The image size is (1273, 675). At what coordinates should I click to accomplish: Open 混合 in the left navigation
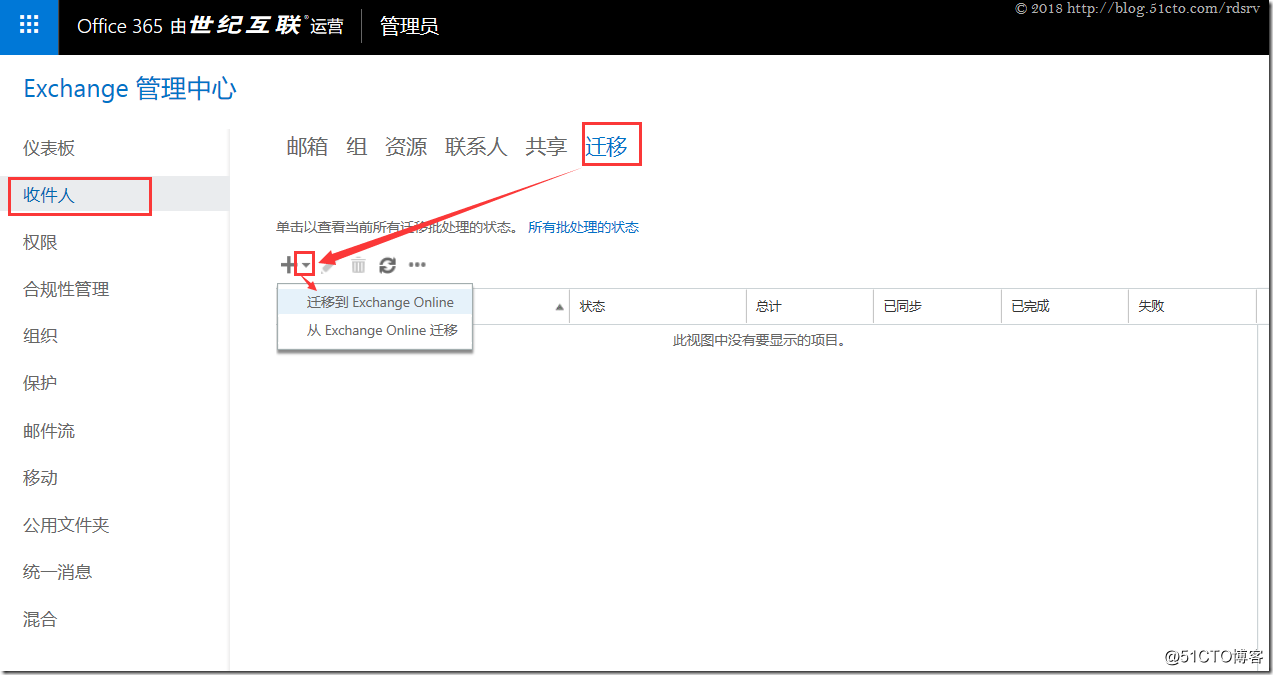coord(40,619)
